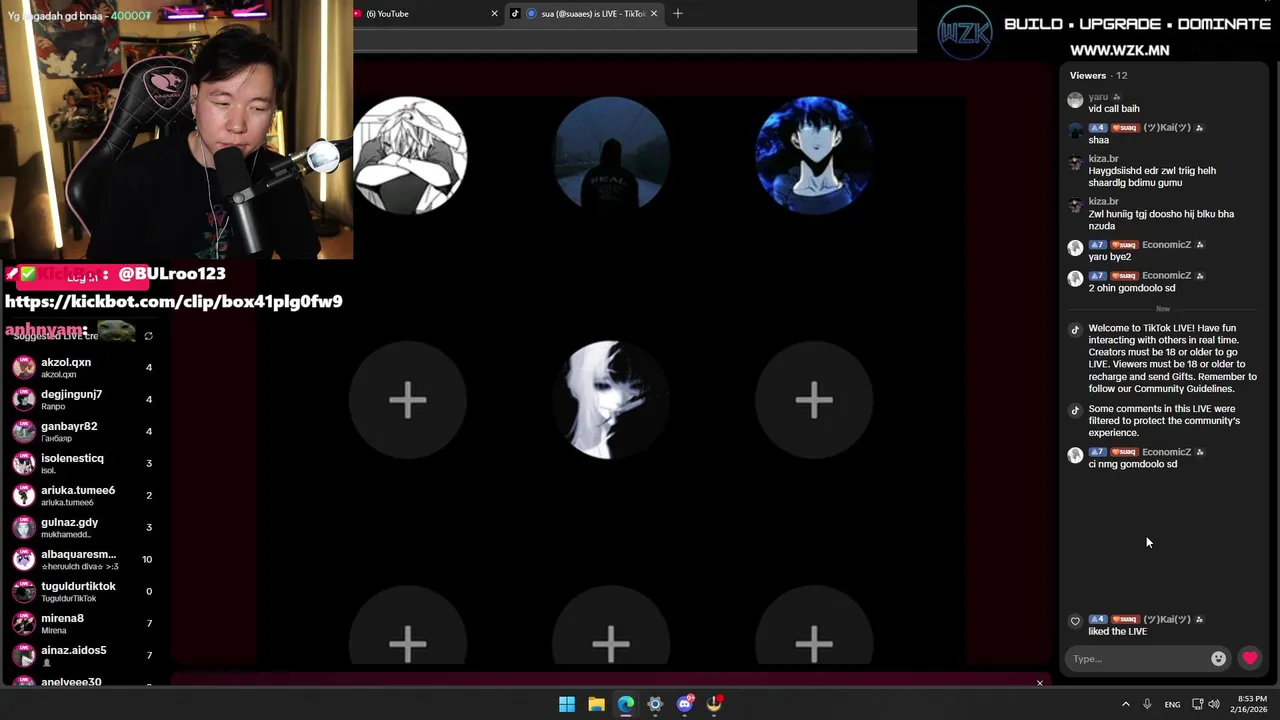1280x720 pixels.
Task: Open ariuka.tumee6 suggested live stream
Action: pyautogui.click(x=84, y=495)
